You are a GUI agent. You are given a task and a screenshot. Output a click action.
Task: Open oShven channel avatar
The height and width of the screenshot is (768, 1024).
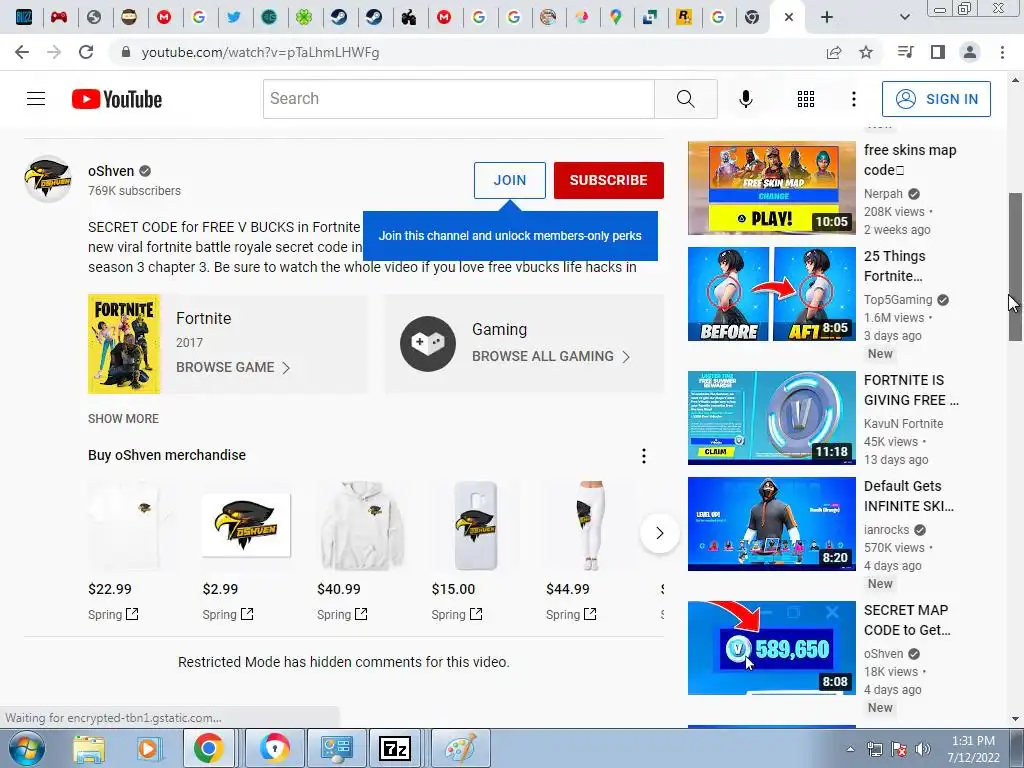coord(48,179)
